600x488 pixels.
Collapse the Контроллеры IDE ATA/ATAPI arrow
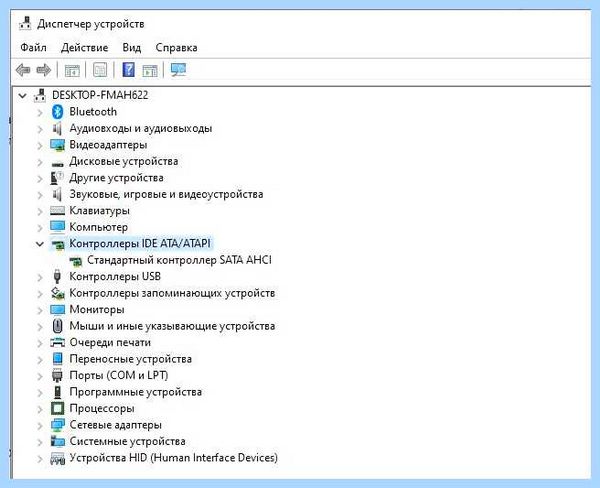pos(40,244)
